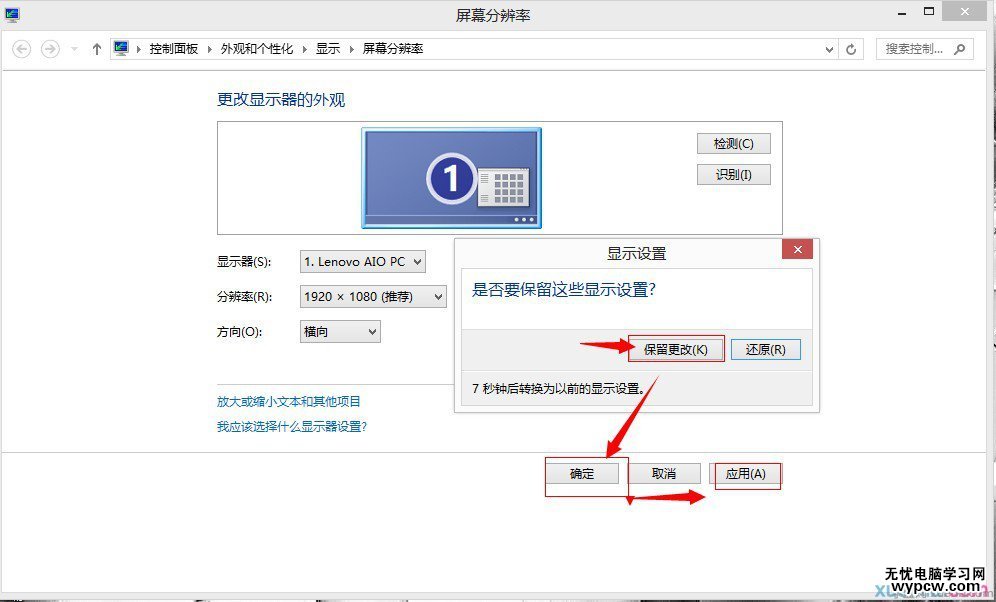
Task: Click the 确定 button
Action: (x=582, y=474)
